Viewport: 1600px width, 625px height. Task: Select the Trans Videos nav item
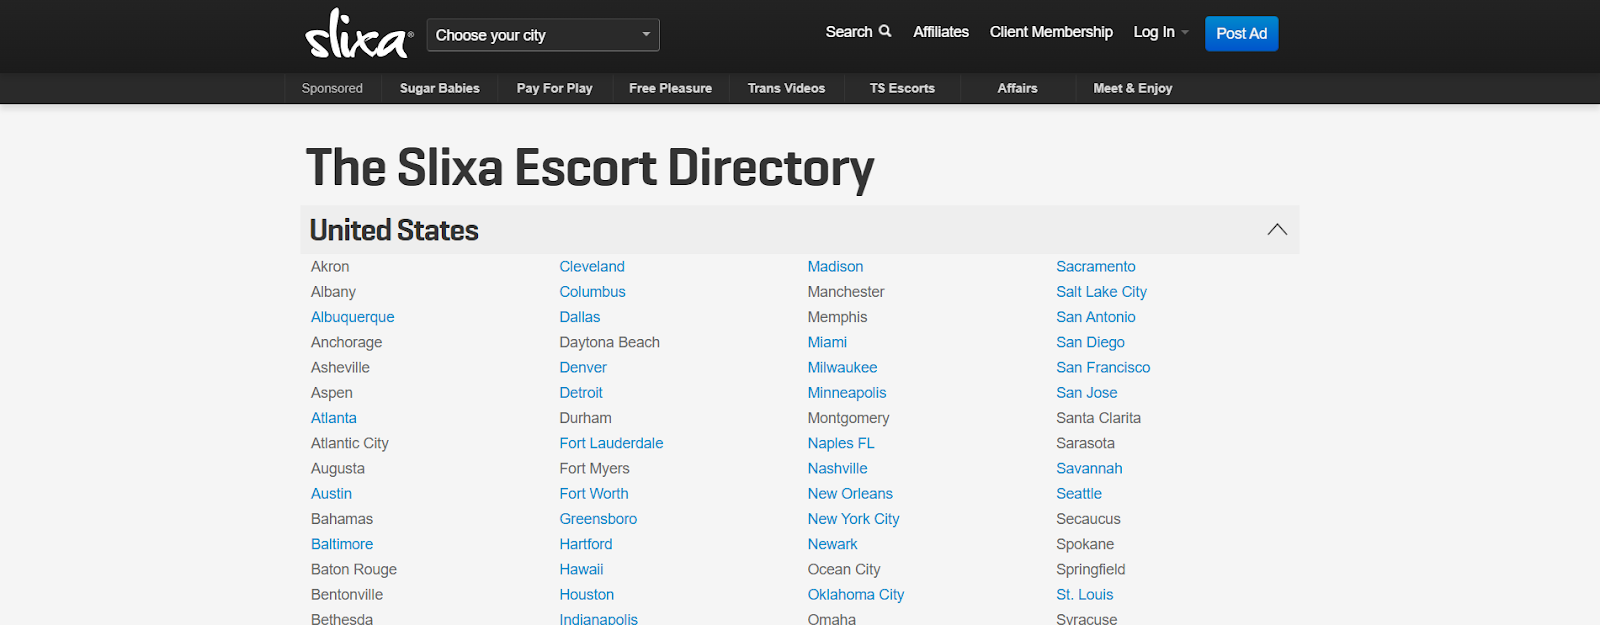(786, 88)
